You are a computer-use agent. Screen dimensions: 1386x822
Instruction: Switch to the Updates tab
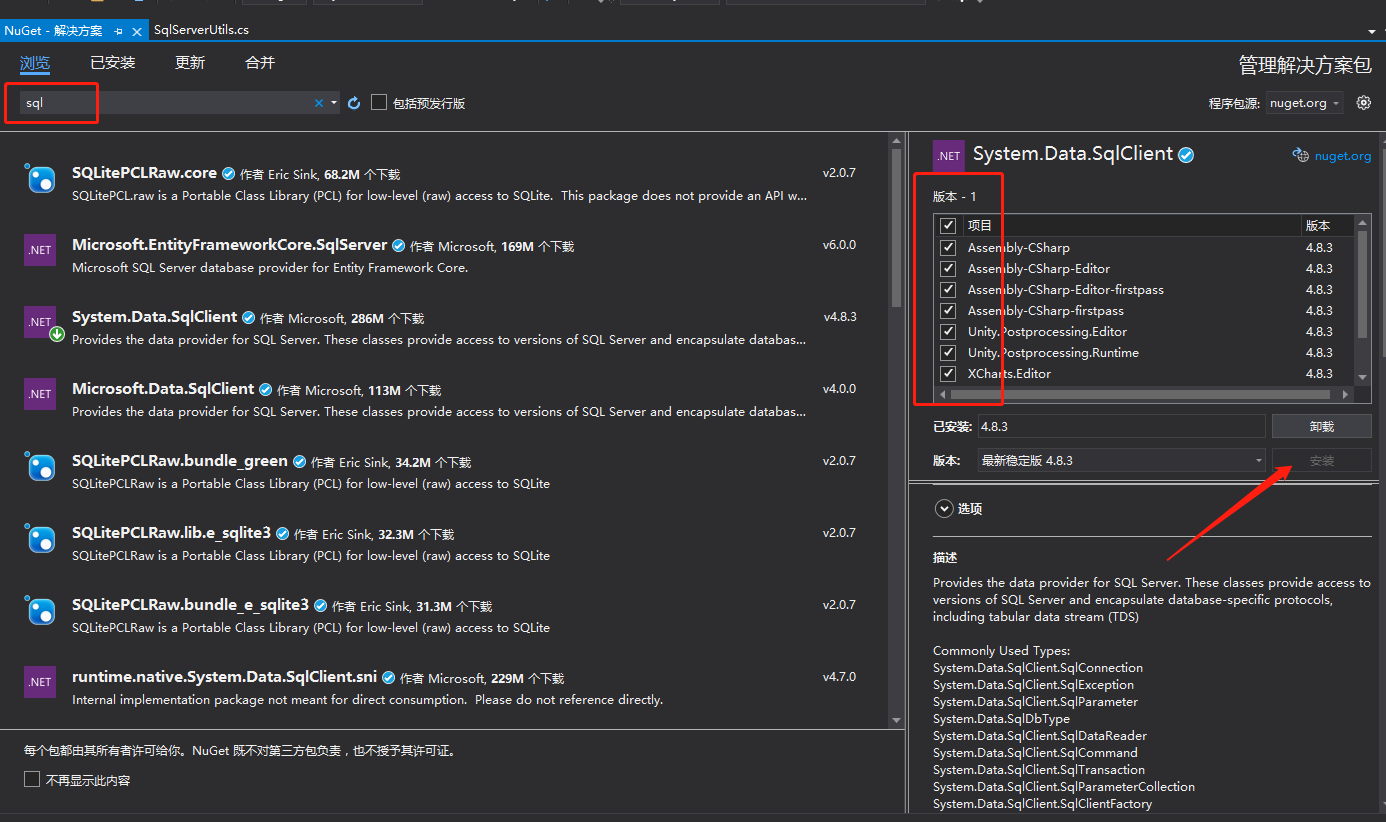[x=190, y=63]
